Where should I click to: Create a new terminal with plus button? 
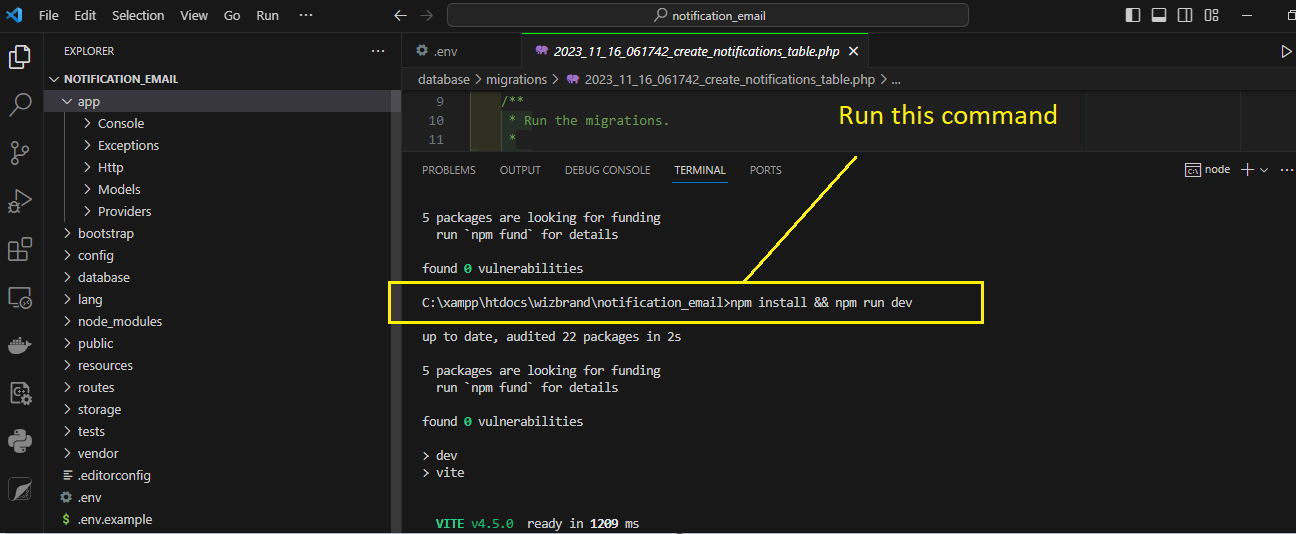tap(1246, 170)
